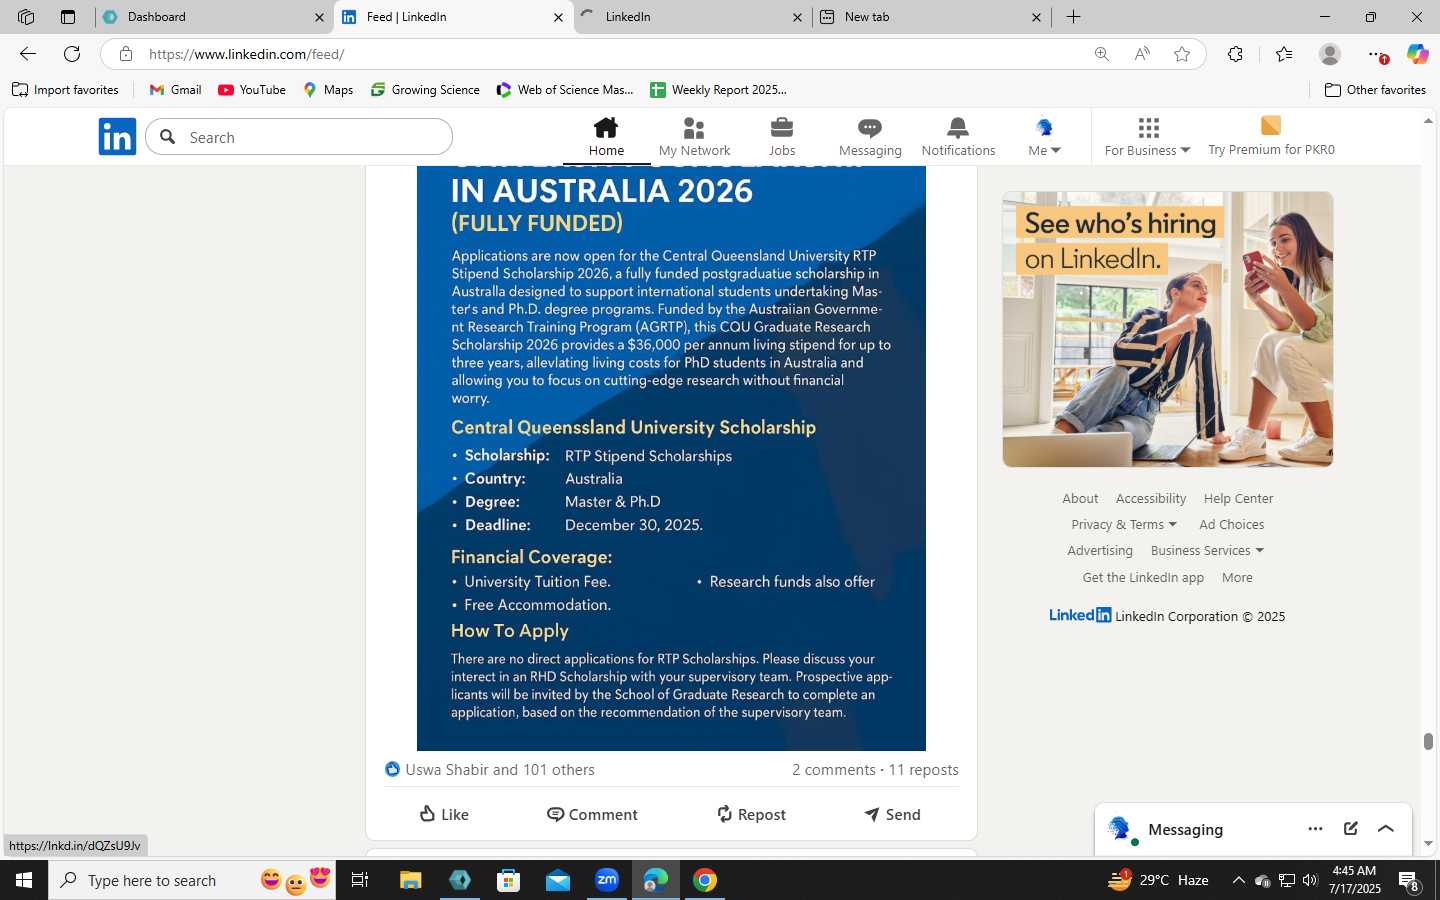Focus the LinkedIn Search field
Screen dimensions: 1440x900
click(x=299, y=137)
